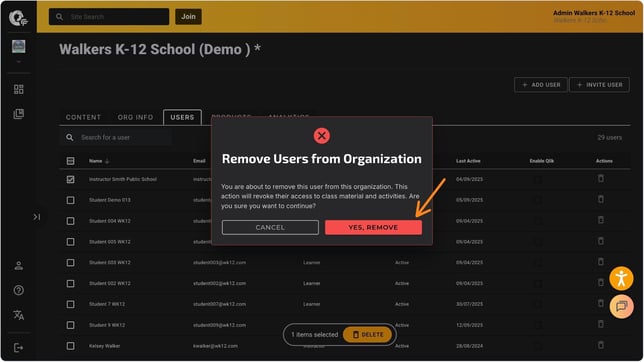Switch to the ORG INFO tab
Screen dimensions: 644x362
pos(135,117)
